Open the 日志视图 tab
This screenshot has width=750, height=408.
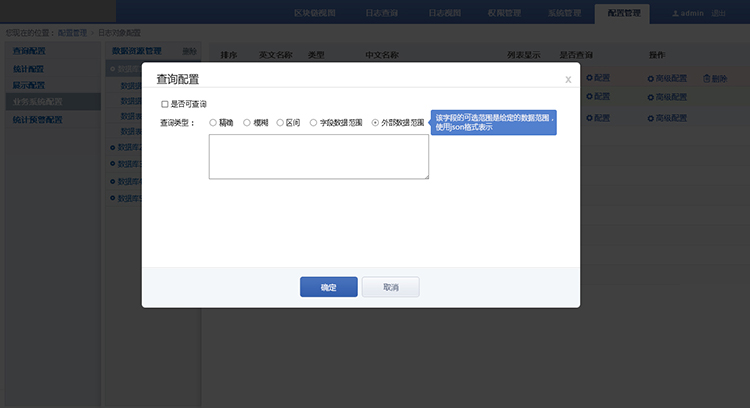coord(444,13)
